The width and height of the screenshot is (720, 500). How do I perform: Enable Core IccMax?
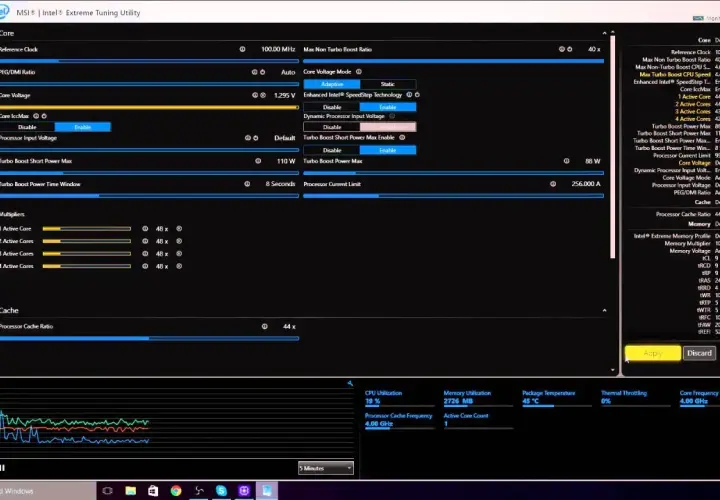(83, 127)
